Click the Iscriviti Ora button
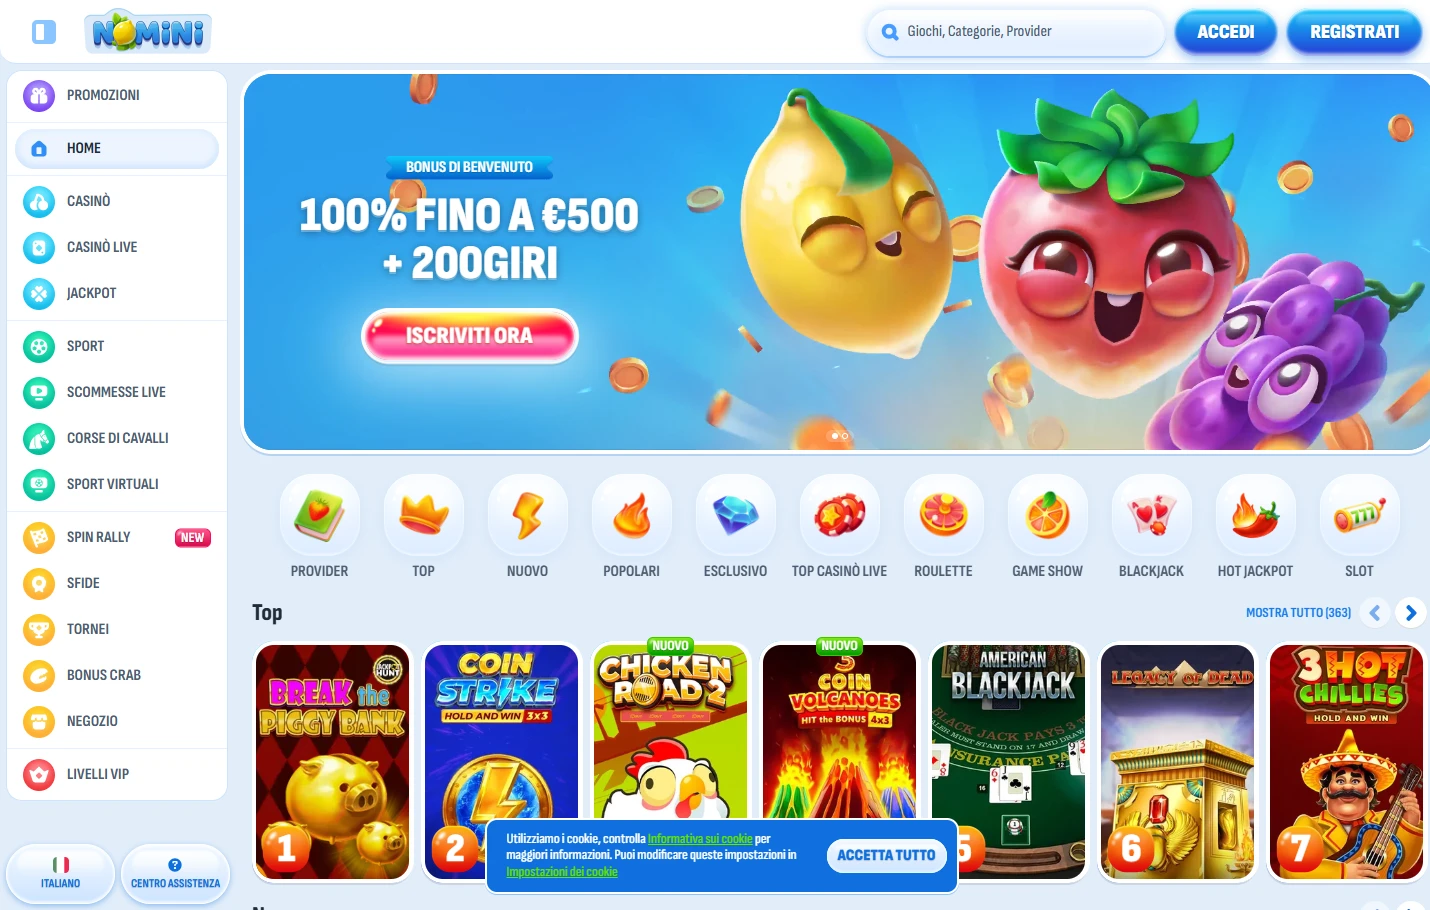Screen dimensions: 1430x910 point(470,335)
